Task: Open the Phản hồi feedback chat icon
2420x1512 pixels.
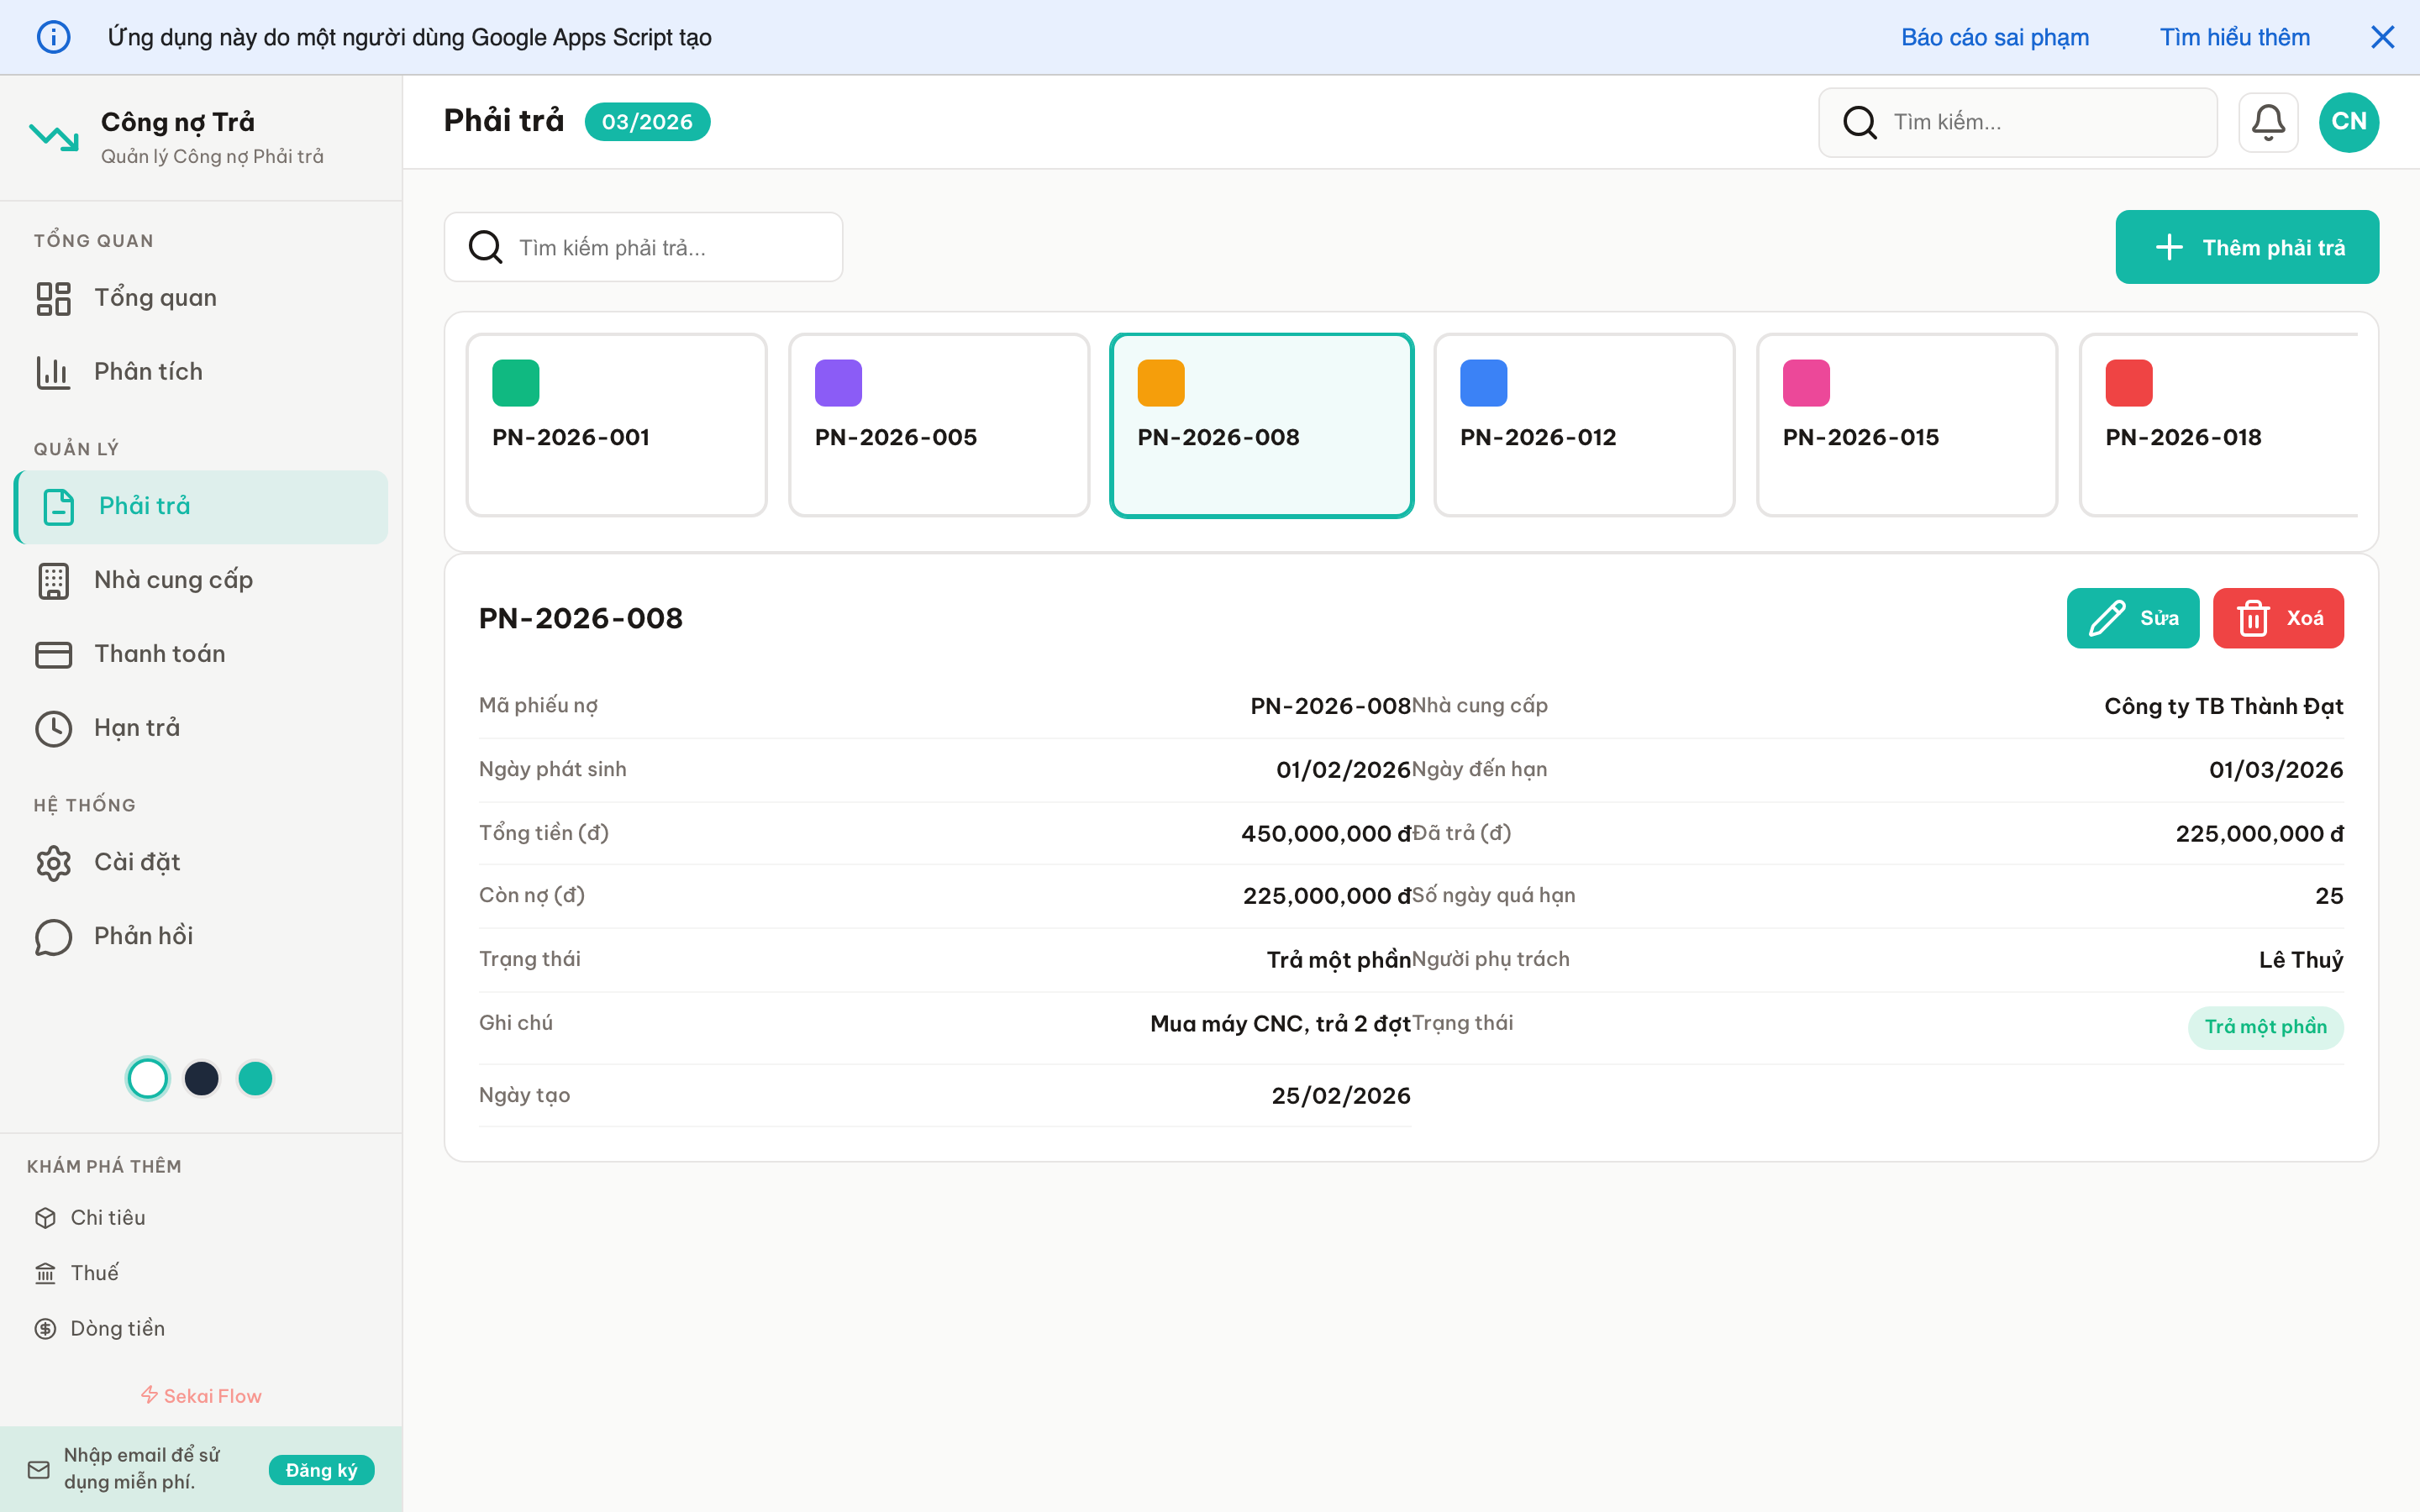Action: click(54, 937)
